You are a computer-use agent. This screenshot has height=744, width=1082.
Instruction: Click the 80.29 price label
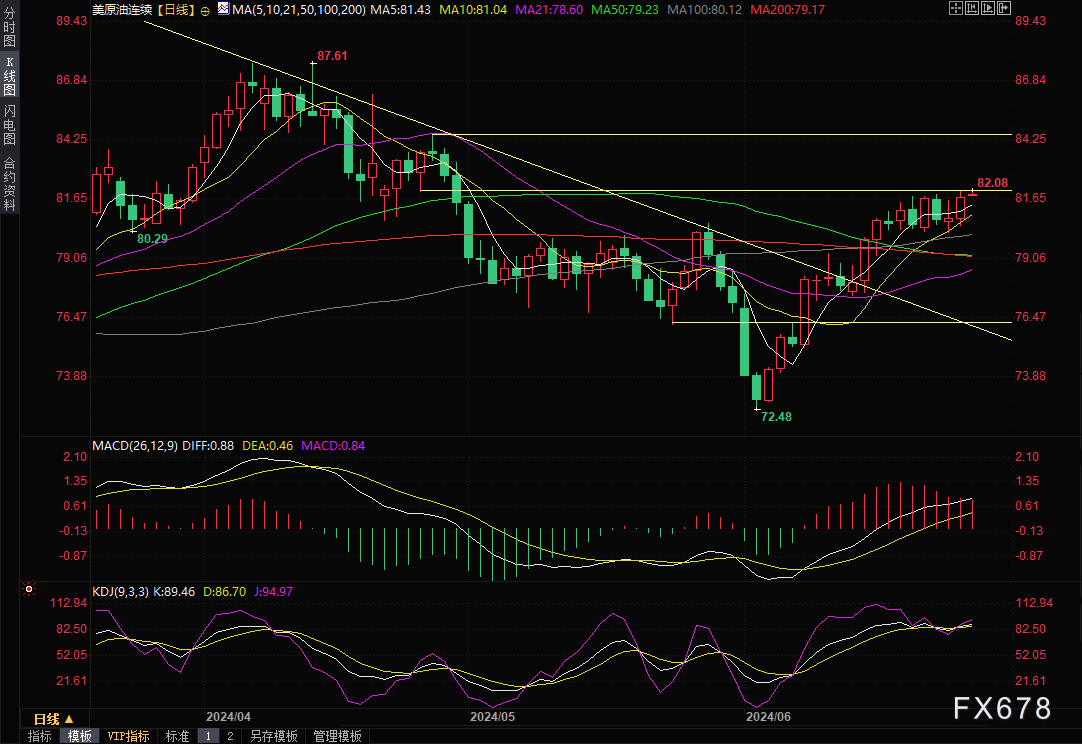152,239
